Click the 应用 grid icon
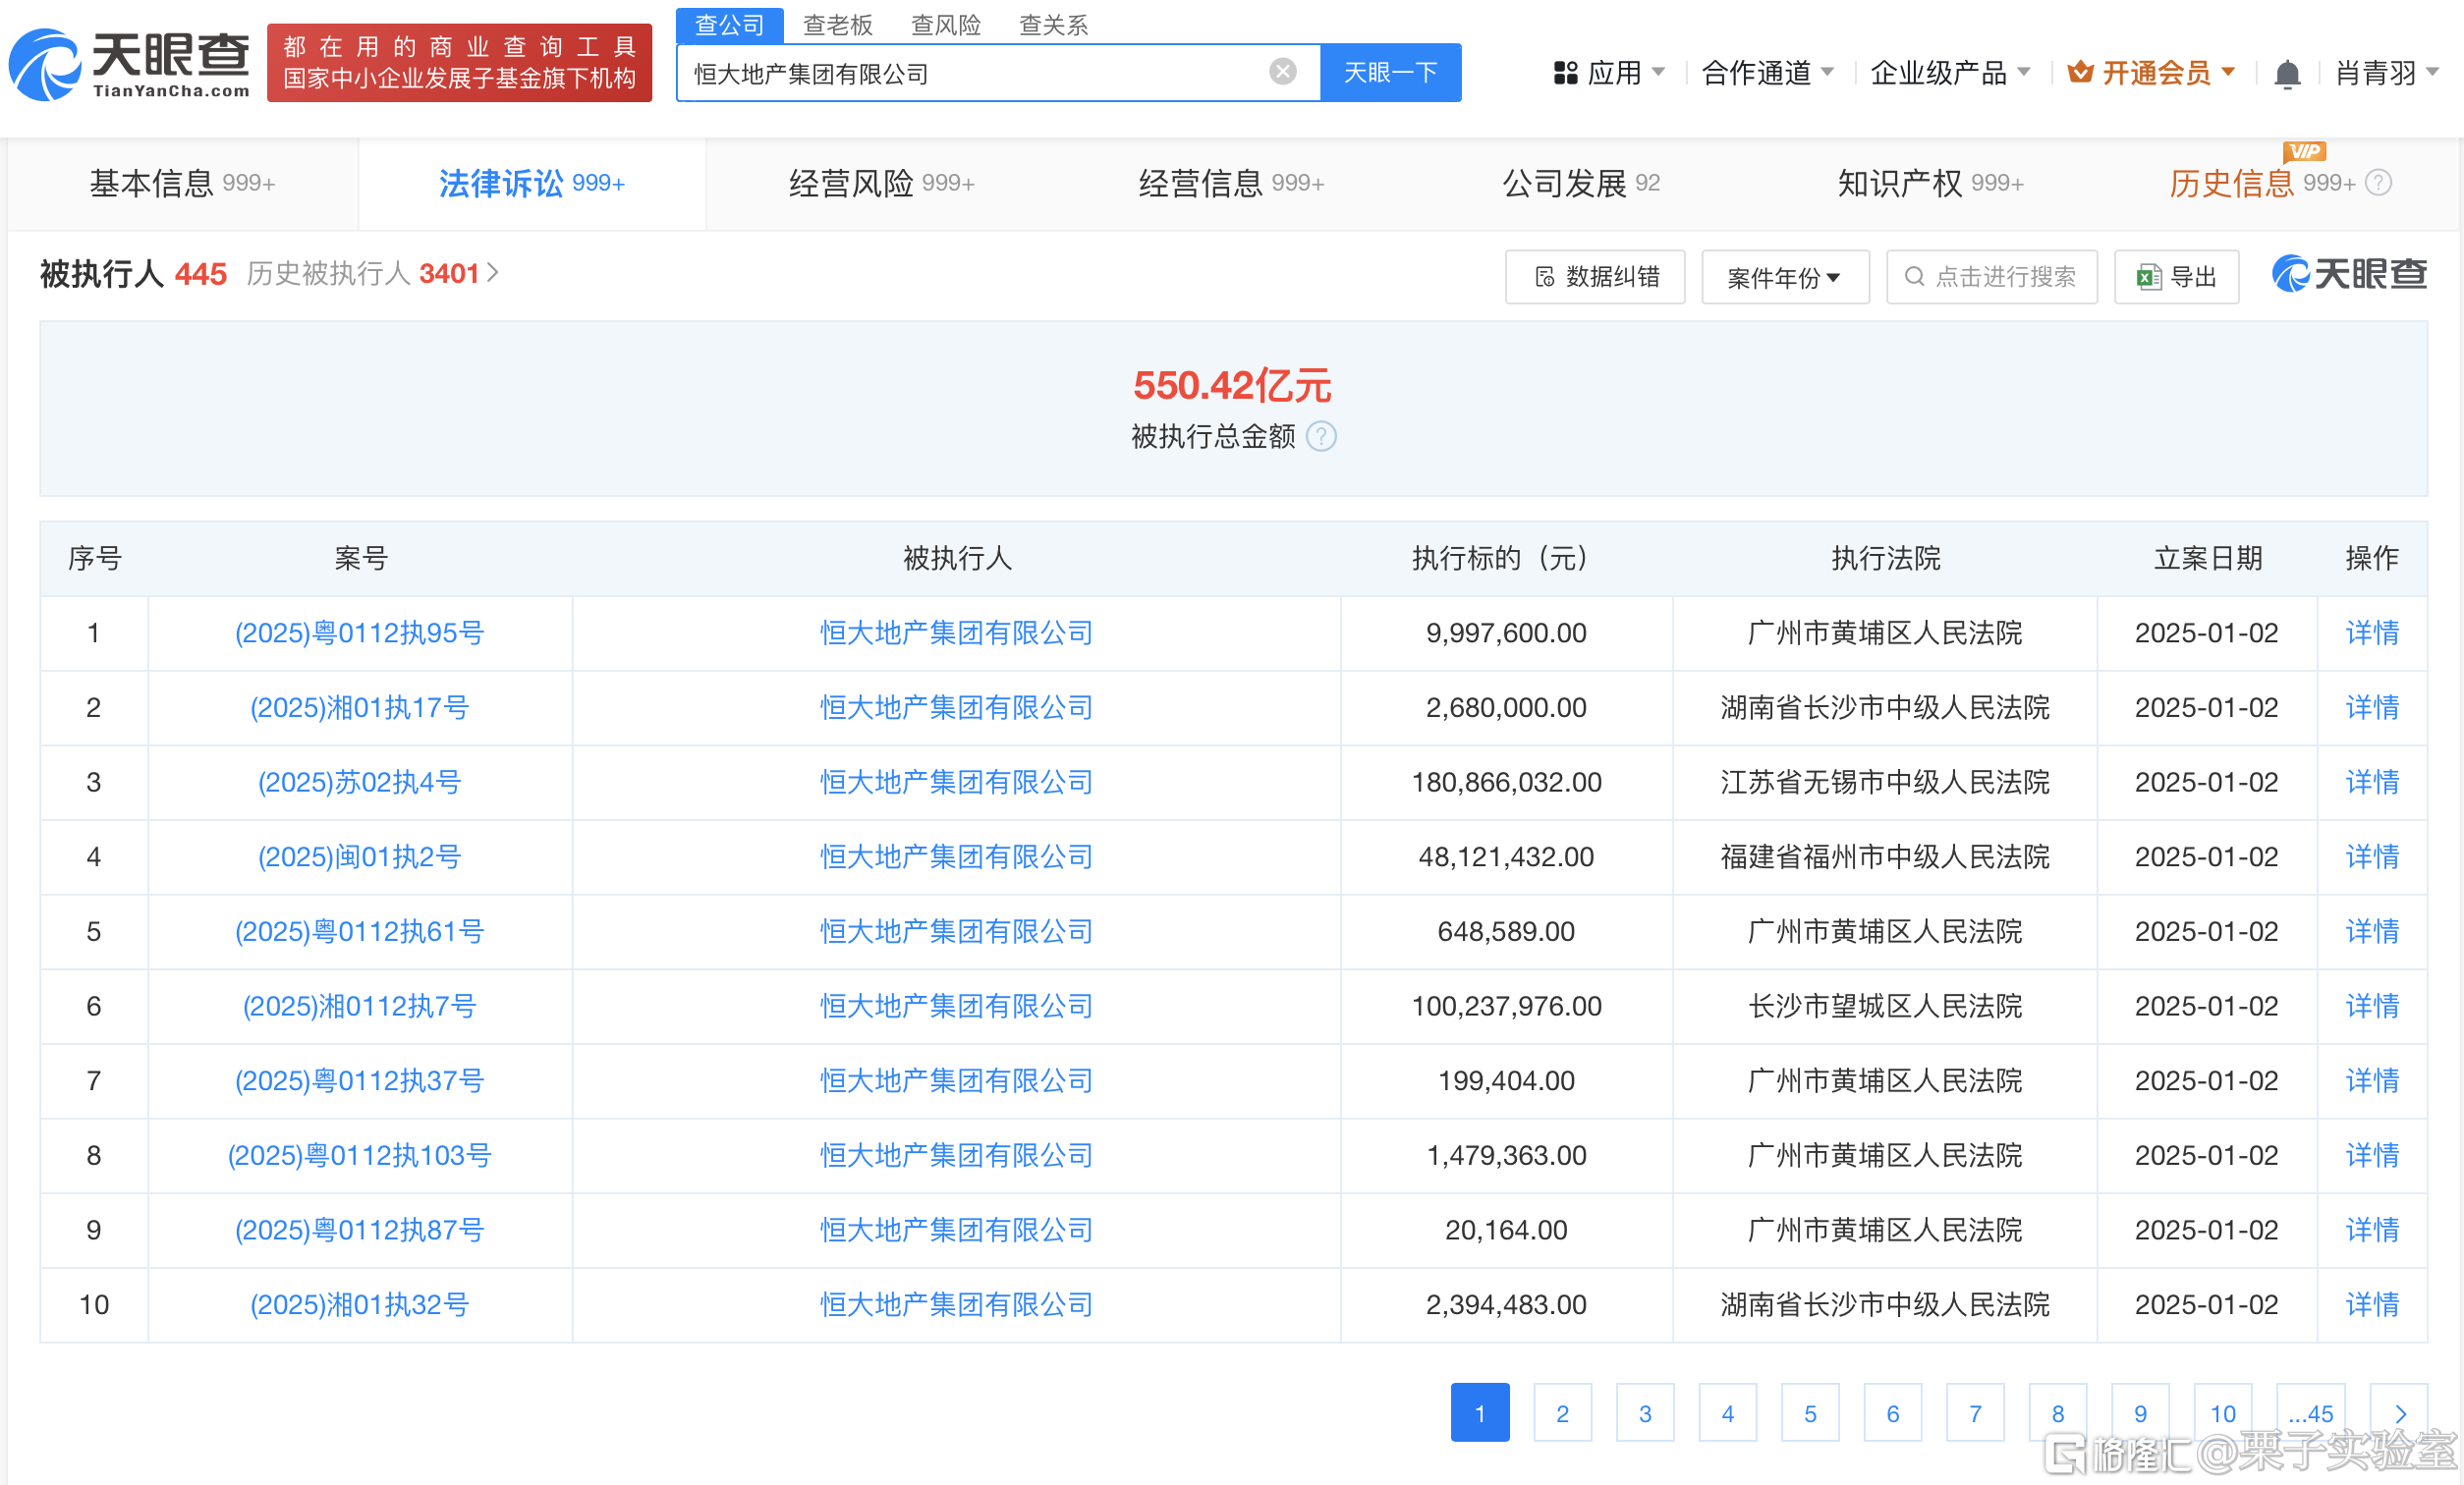Viewport: 2464px width, 1485px height. click(1565, 73)
